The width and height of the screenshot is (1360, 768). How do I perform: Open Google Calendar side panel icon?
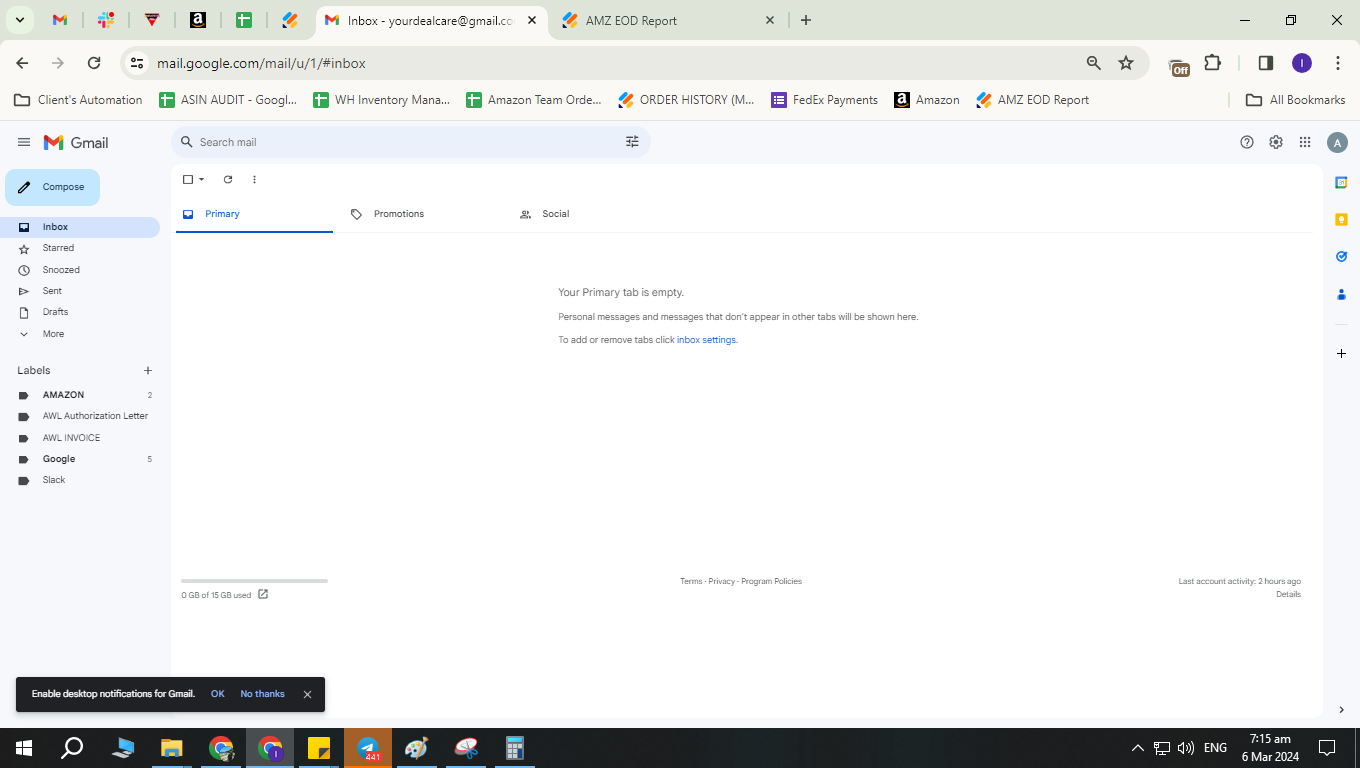click(1341, 182)
